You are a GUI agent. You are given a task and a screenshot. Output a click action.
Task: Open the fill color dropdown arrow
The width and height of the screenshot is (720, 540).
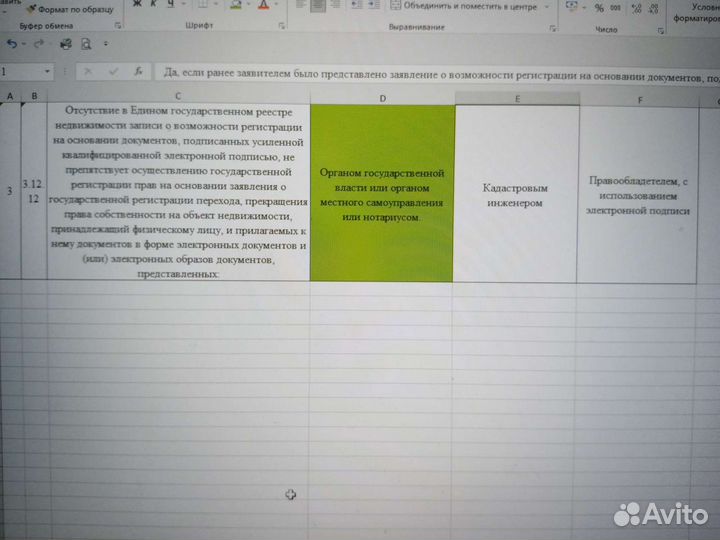pos(248,5)
